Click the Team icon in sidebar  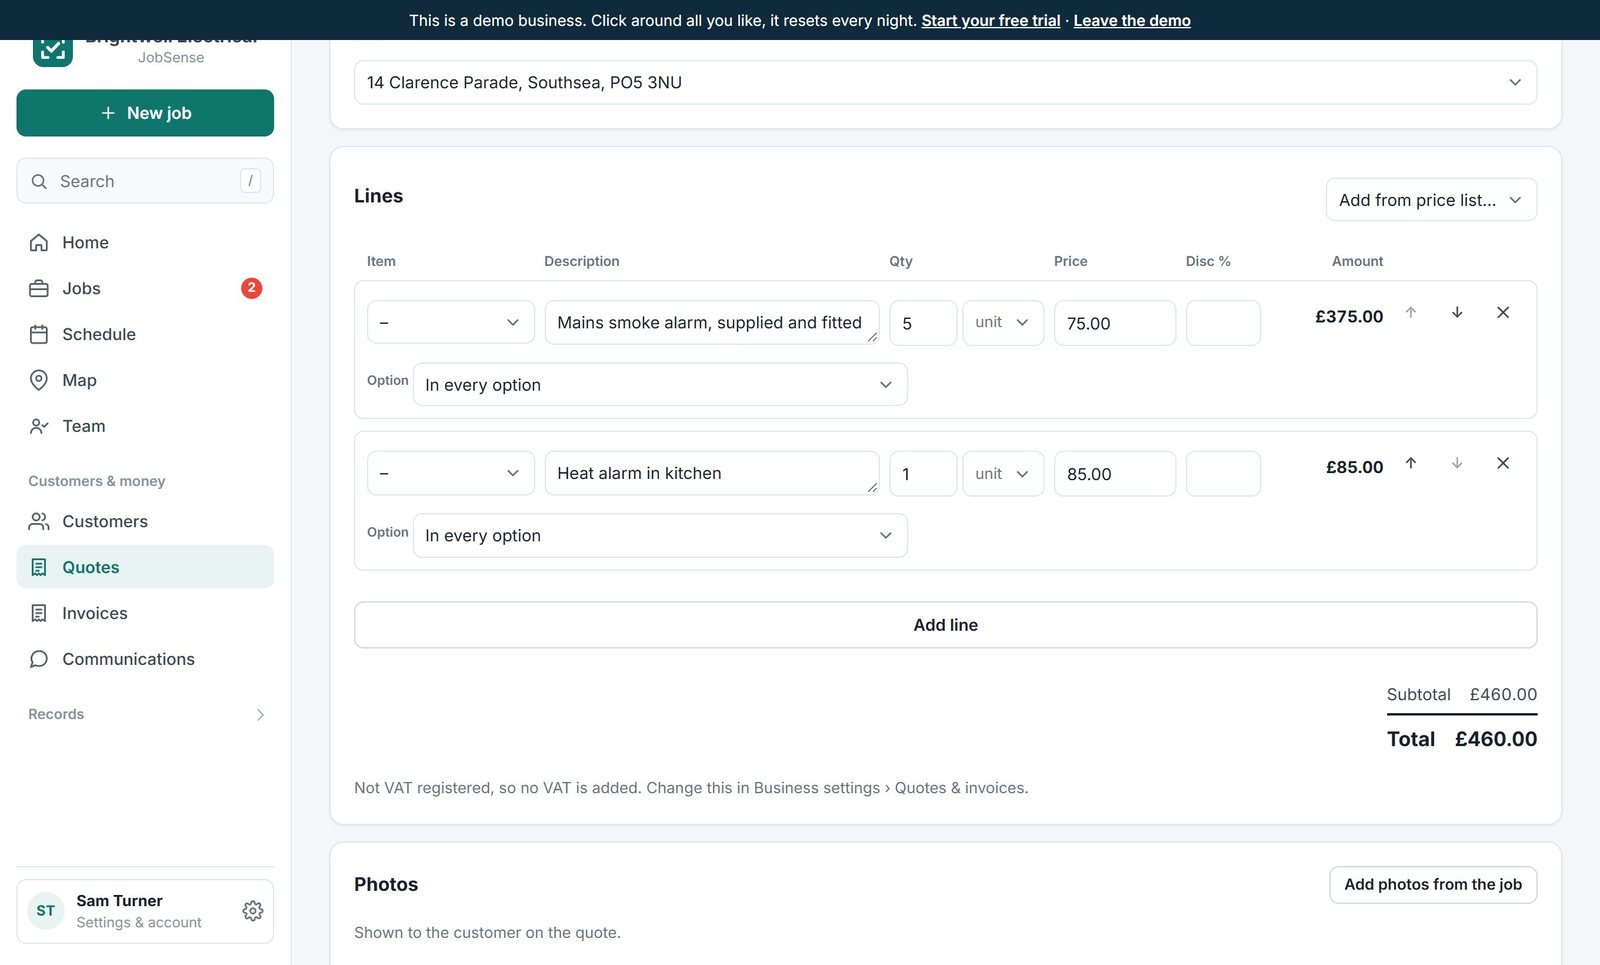coord(39,426)
